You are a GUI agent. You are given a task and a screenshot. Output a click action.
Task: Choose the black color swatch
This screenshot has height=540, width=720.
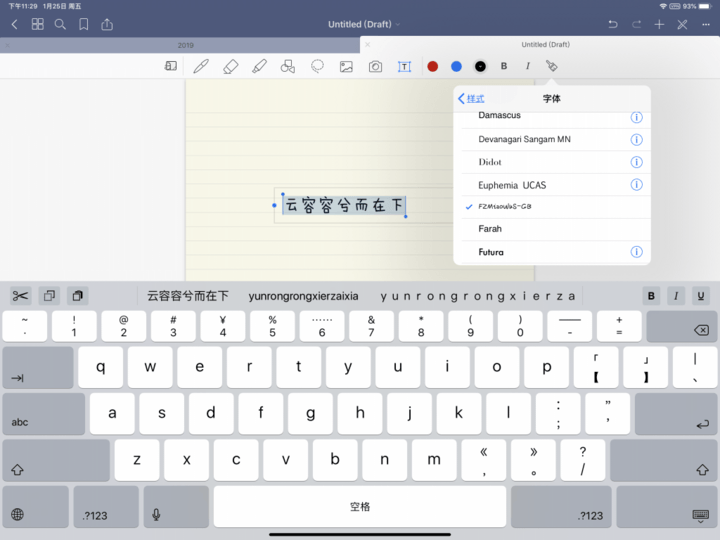coord(480,67)
